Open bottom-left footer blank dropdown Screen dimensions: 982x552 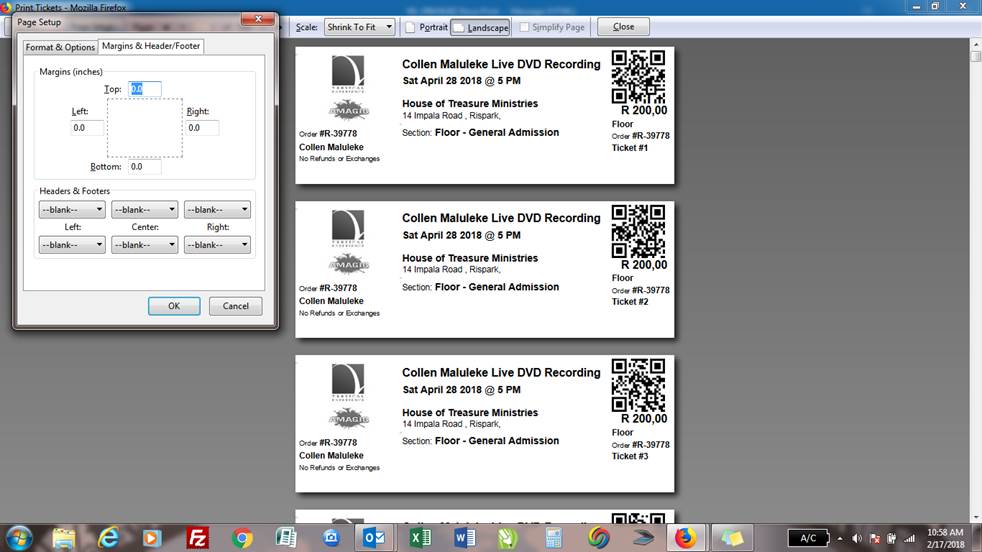72,244
